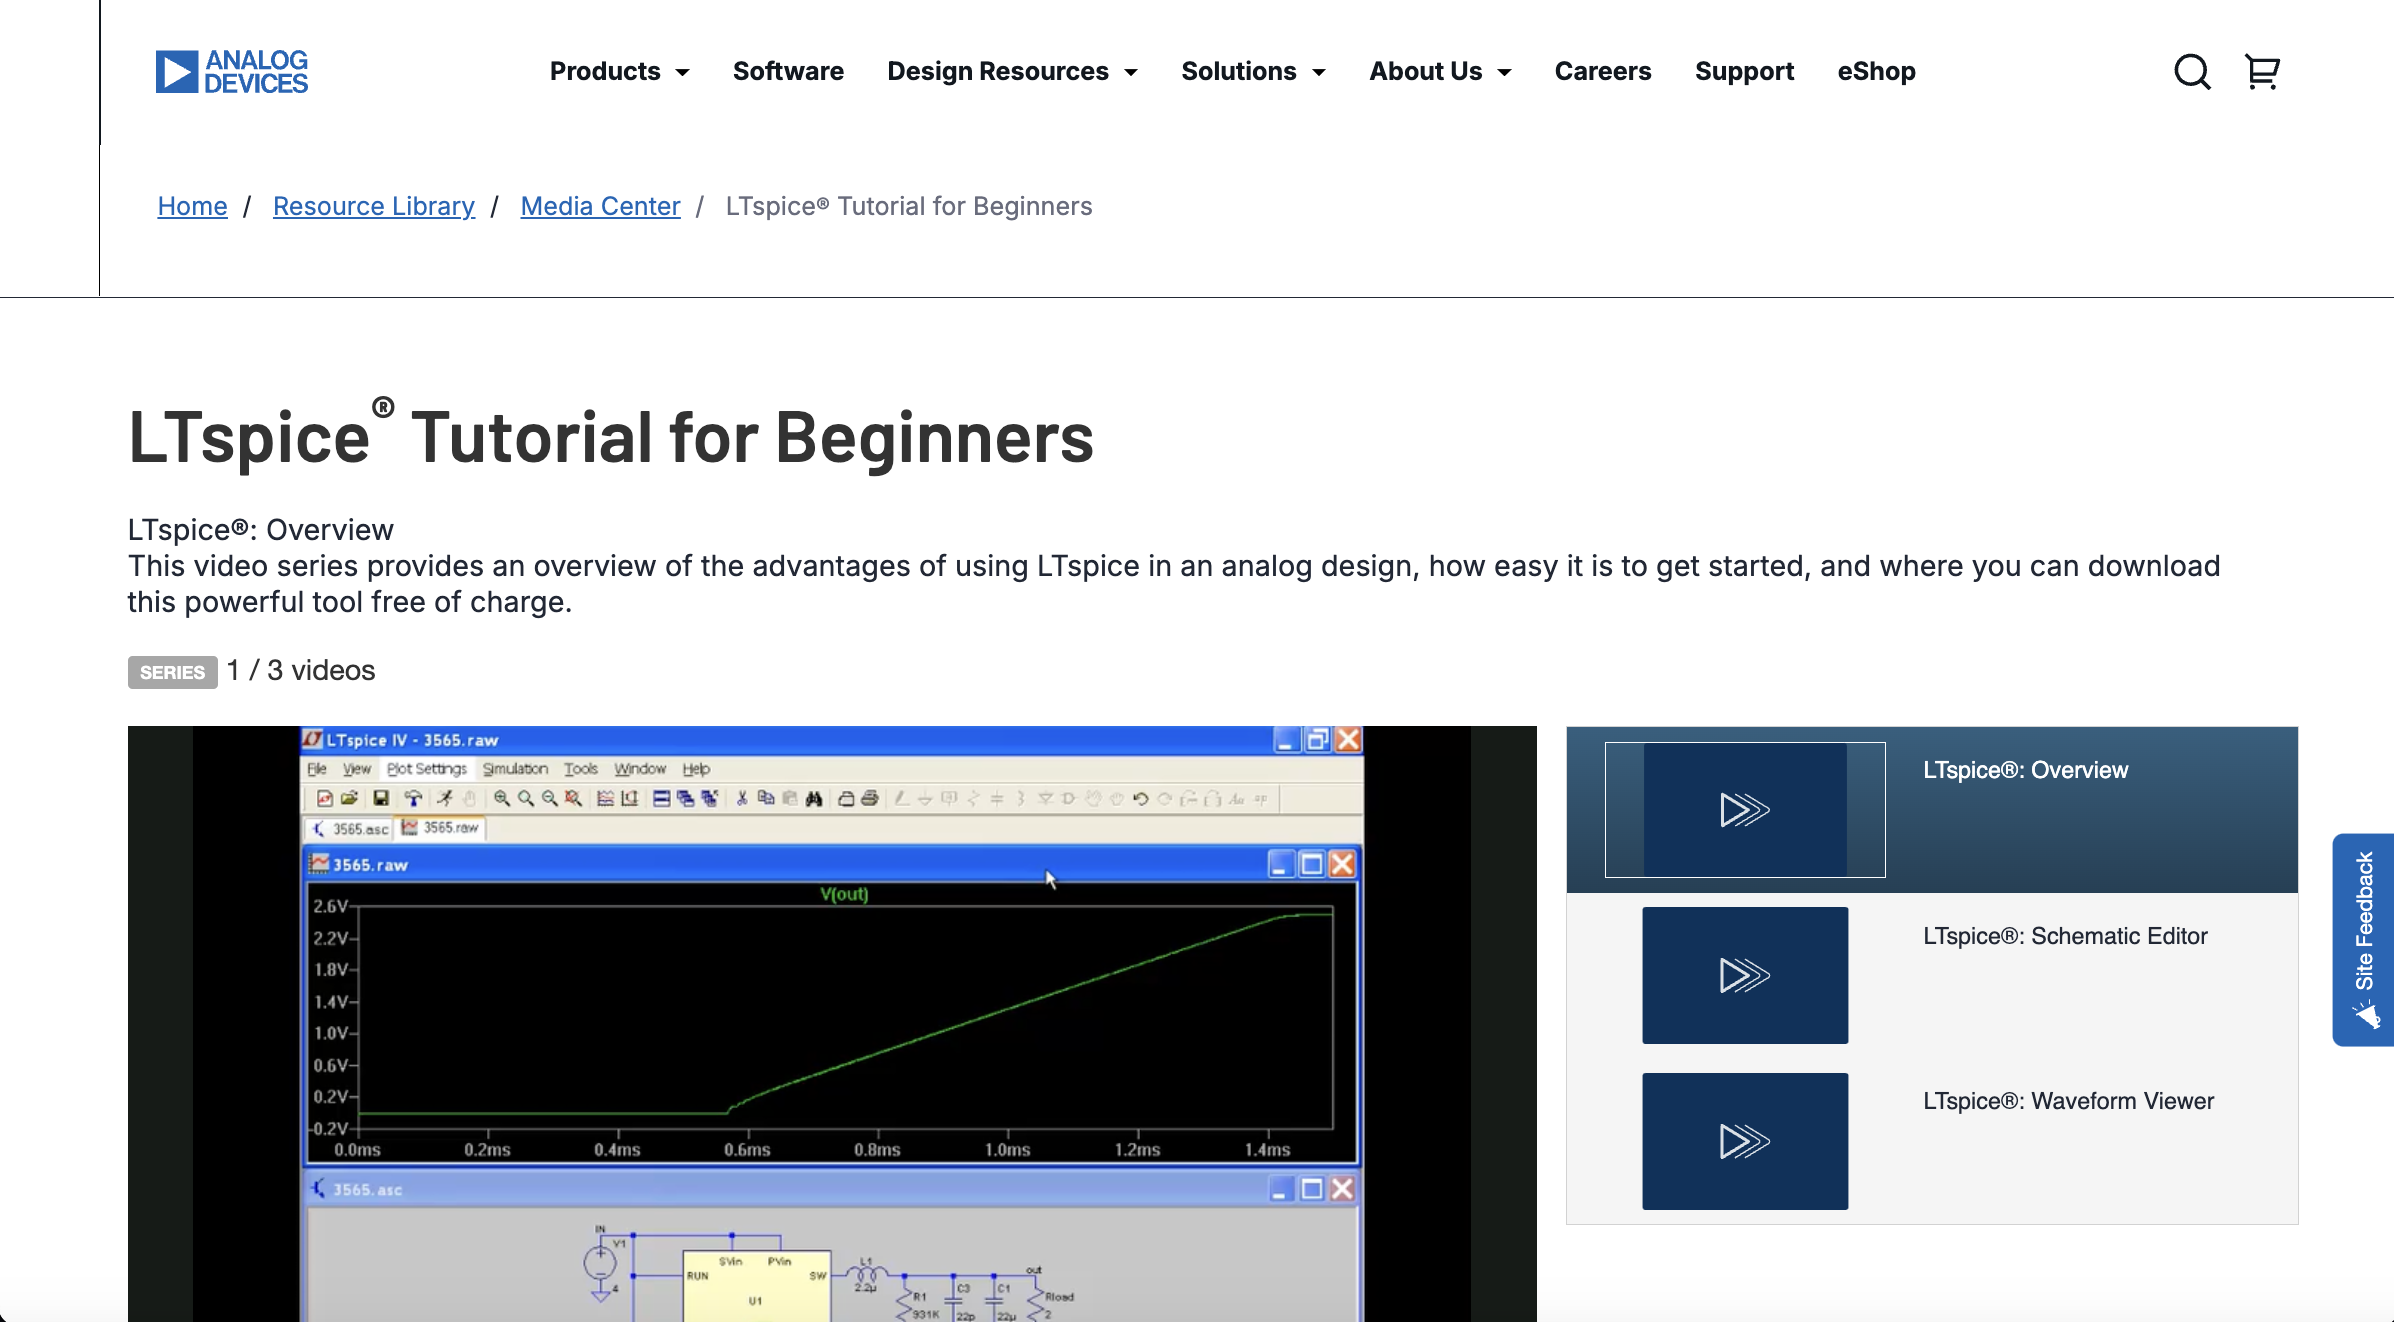Click the SERIES badge
Screen dimensions: 2394x1322
click(x=172, y=672)
